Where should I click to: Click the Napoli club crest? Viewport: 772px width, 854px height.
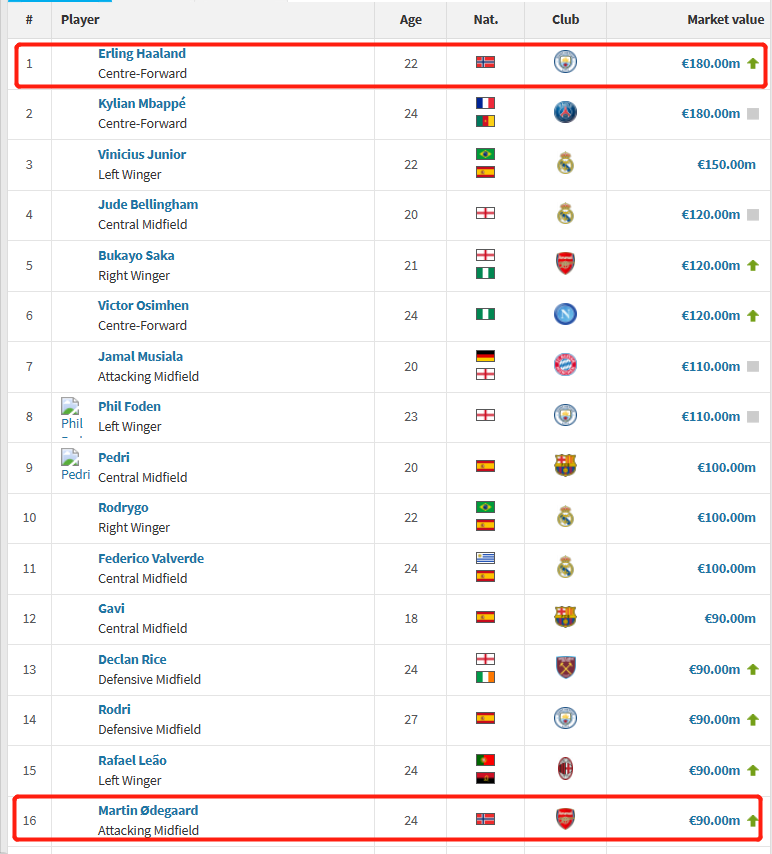tap(565, 314)
